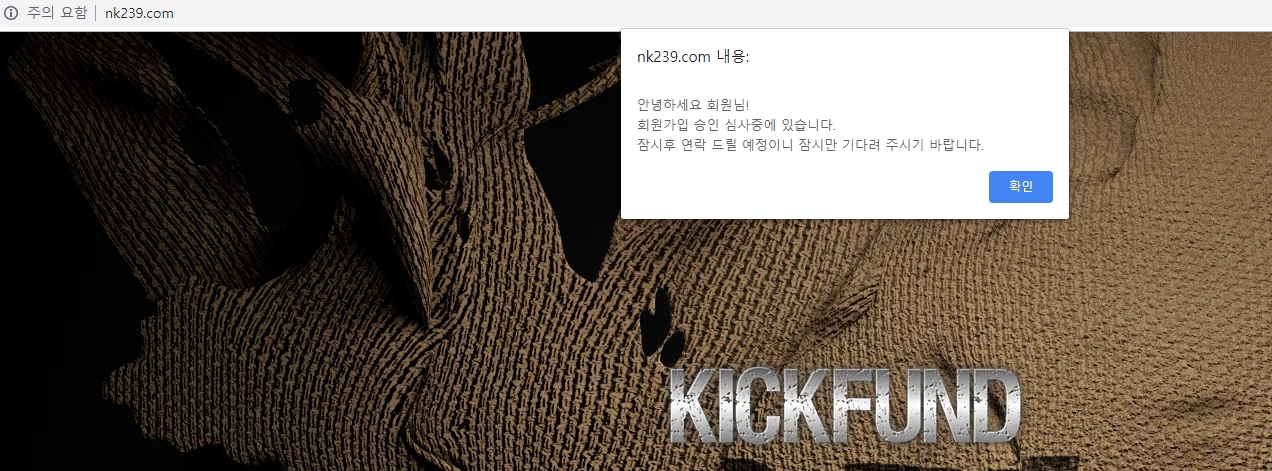The width and height of the screenshot is (1272, 471).
Task: Open the site information icon in address bar
Action: (x=12, y=14)
